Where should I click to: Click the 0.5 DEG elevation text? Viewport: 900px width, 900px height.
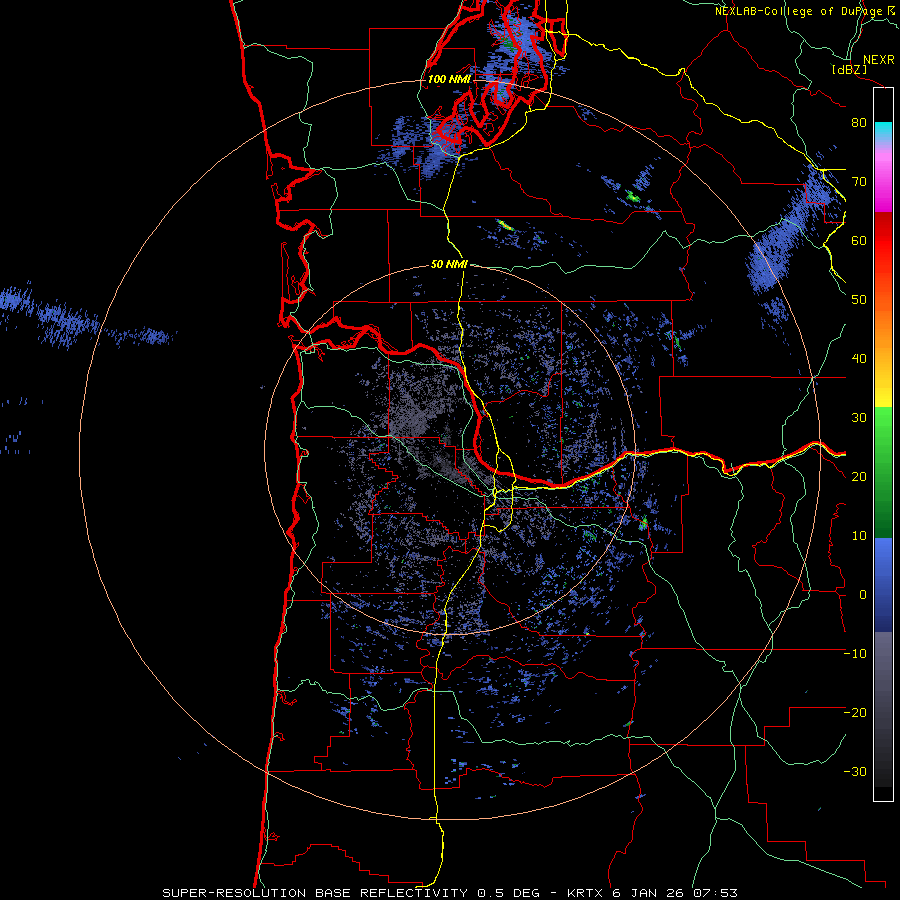pyautogui.click(x=507, y=893)
